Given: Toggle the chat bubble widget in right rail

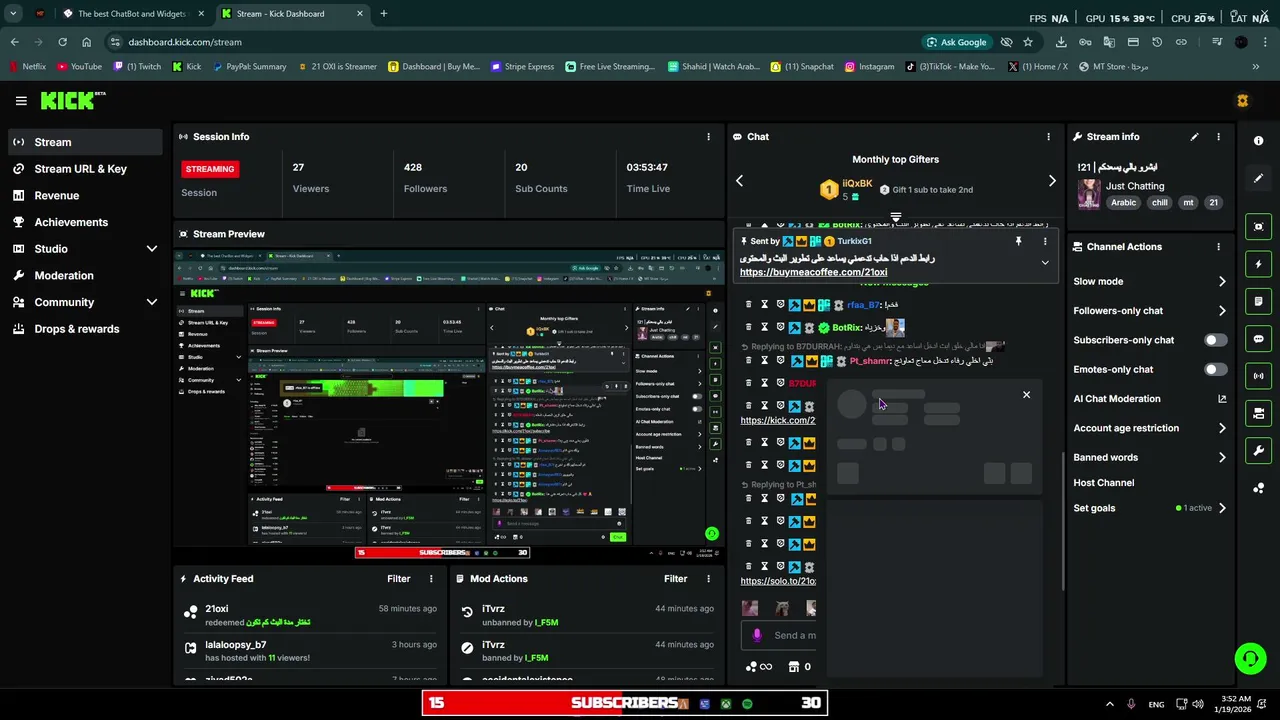Looking at the screenshot, I should click(x=1258, y=339).
